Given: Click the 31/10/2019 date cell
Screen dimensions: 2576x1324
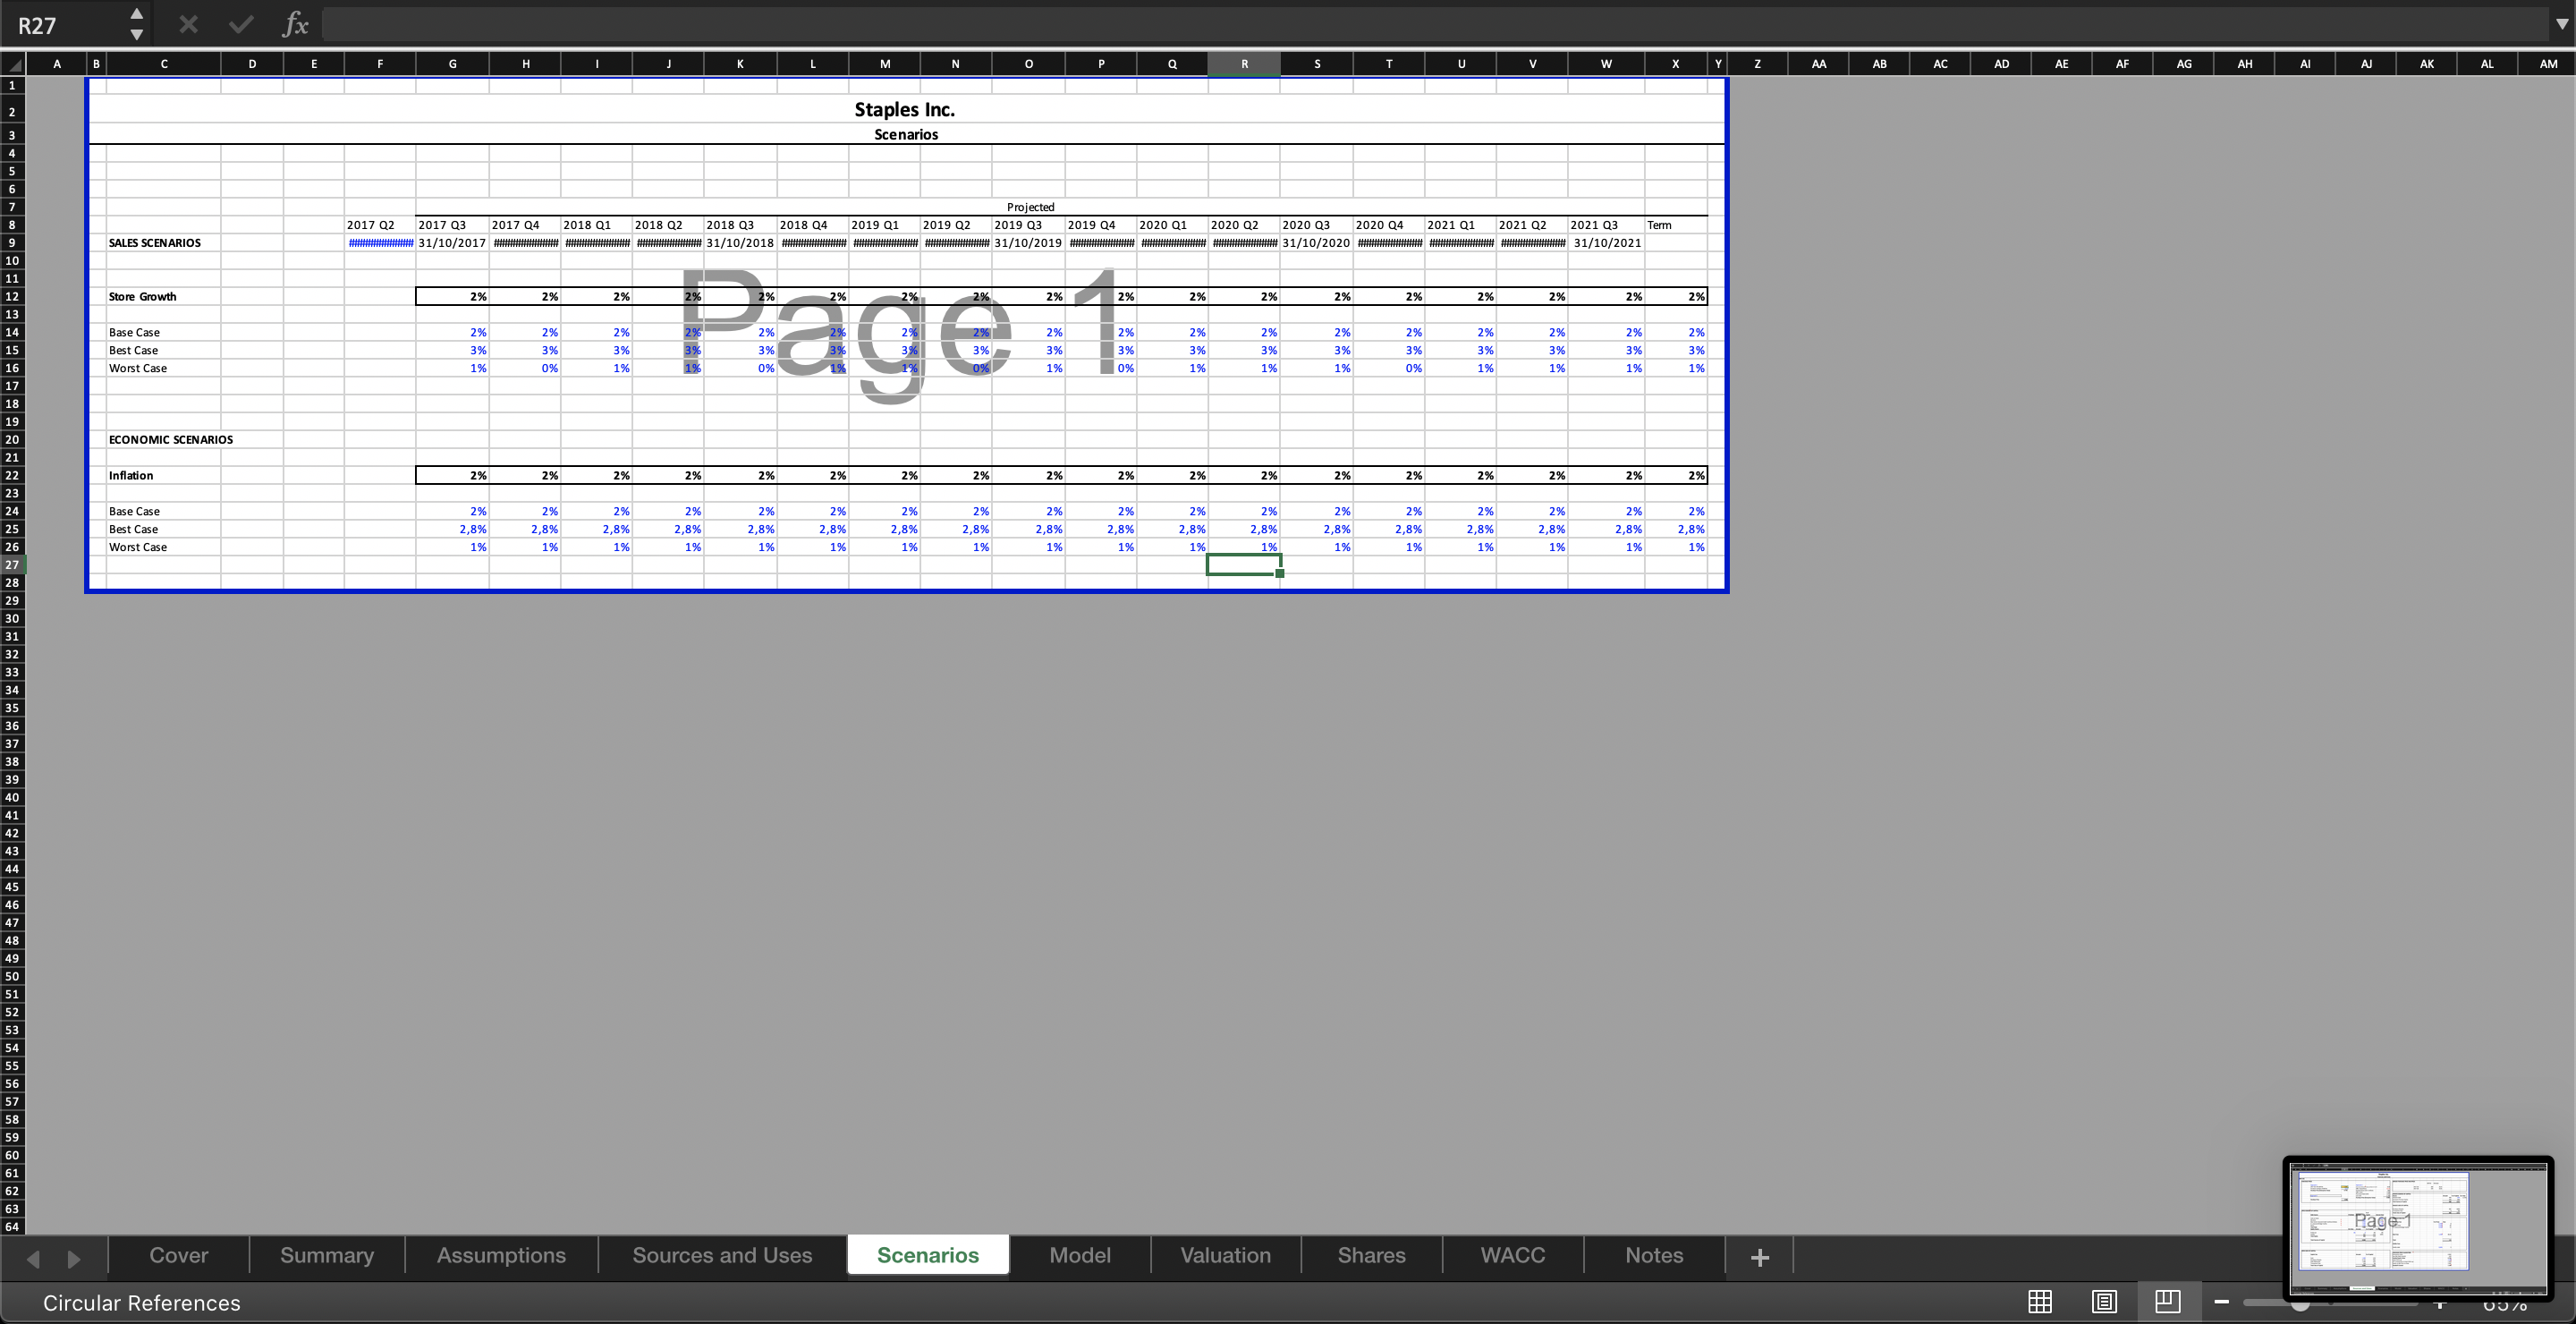Looking at the screenshot, I should click(1028, 243).
